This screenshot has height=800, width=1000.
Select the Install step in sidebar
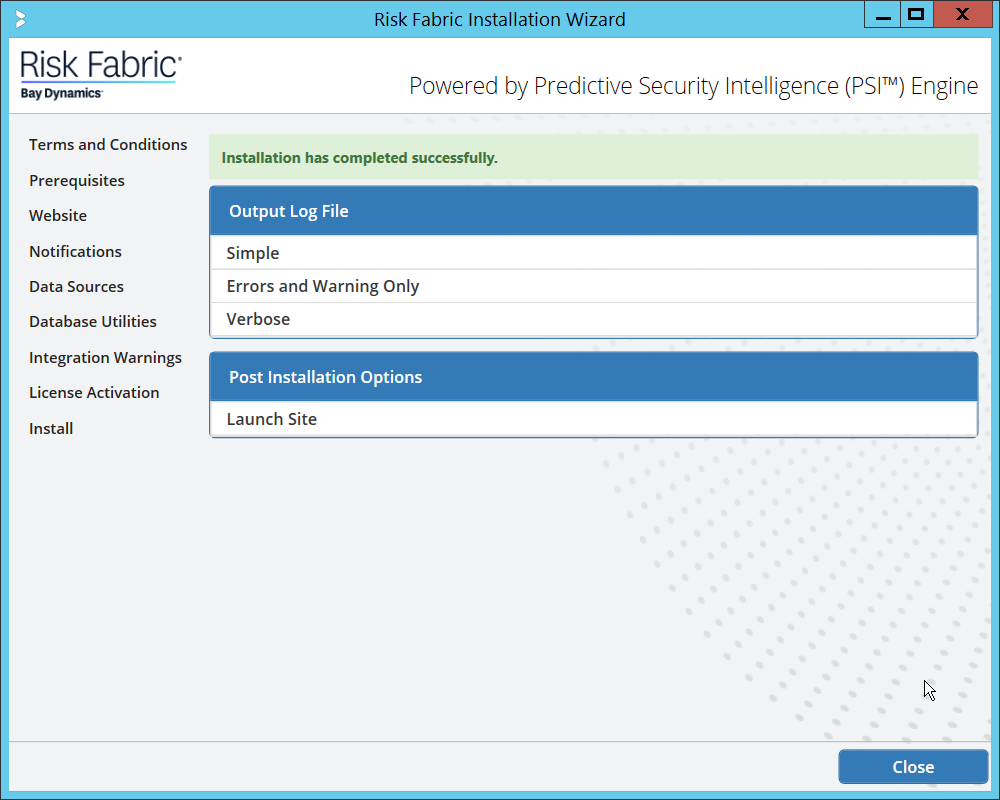(x=51, y=429)
